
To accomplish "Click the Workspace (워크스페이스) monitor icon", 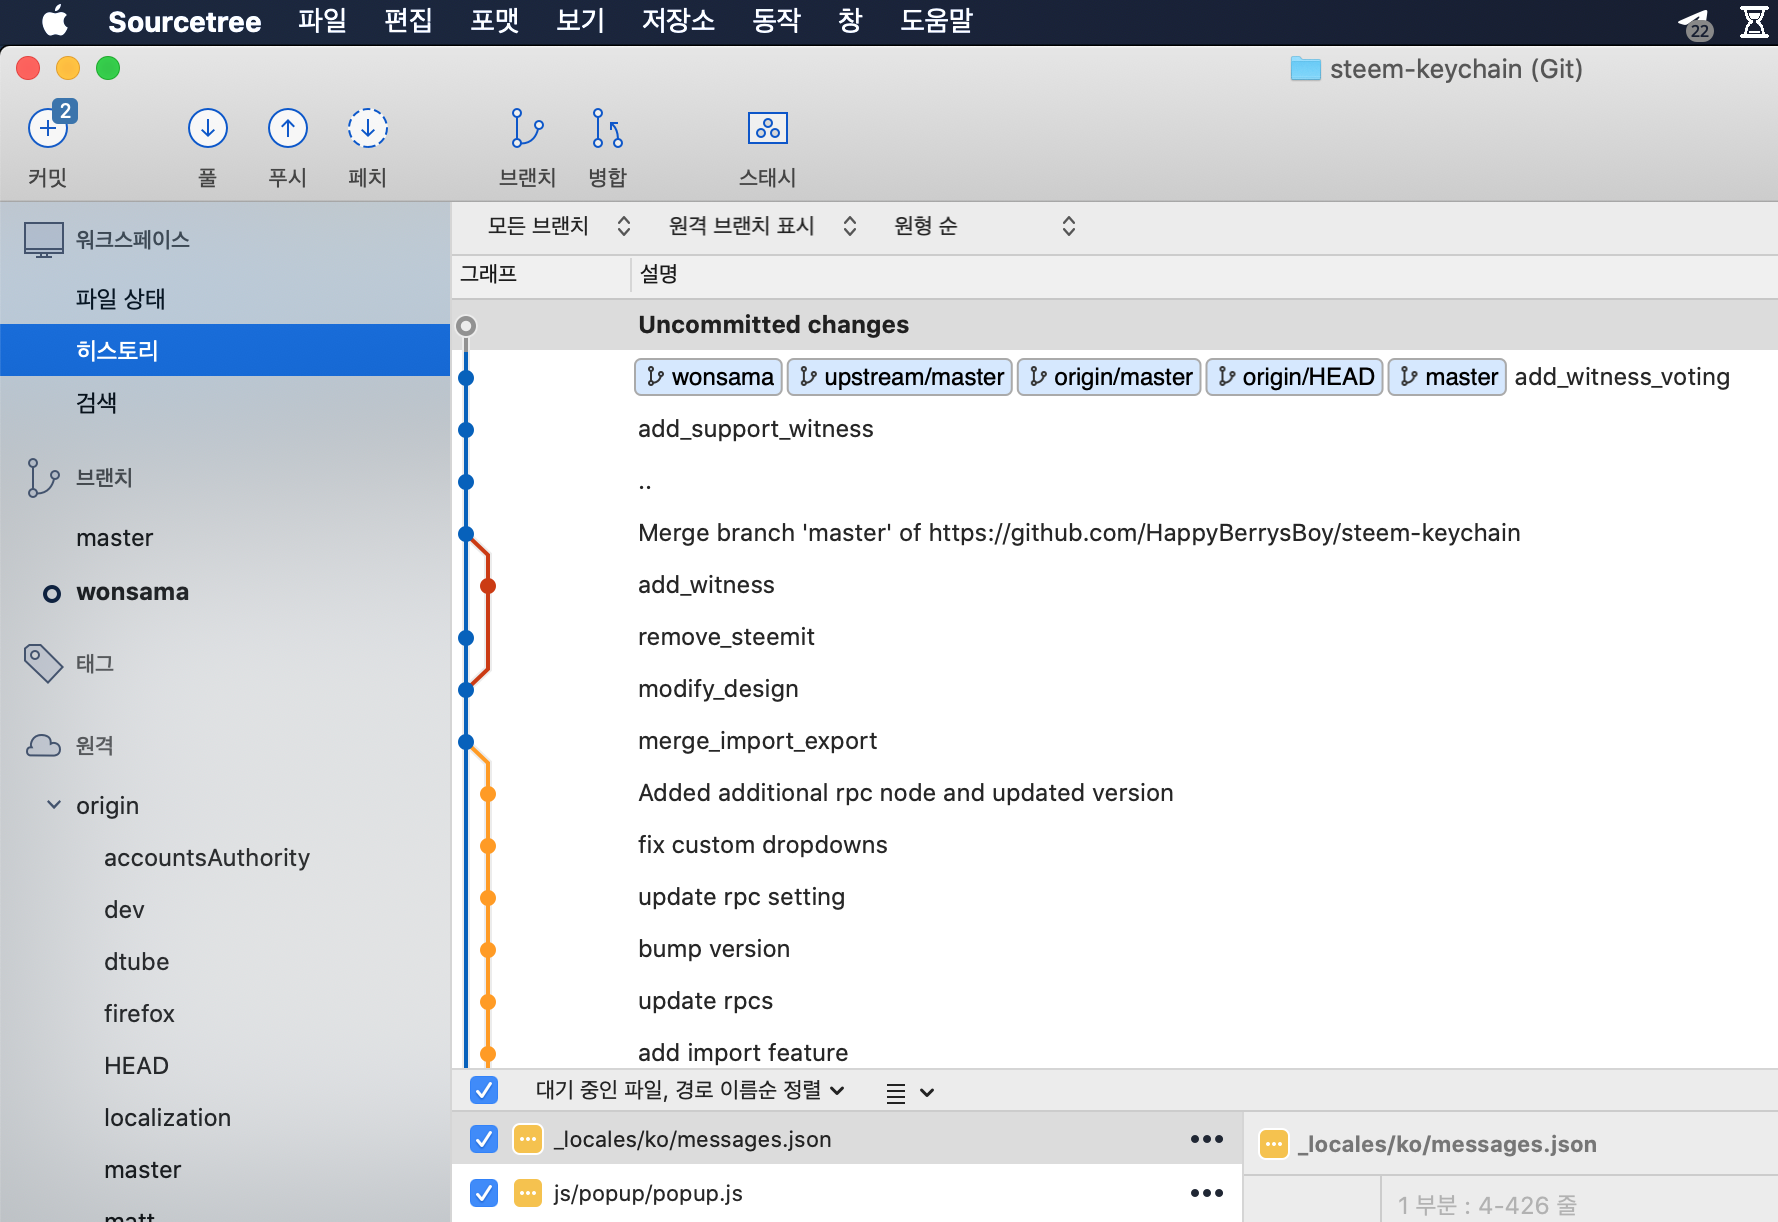I will pyautogui.click(x=44, y=240).
